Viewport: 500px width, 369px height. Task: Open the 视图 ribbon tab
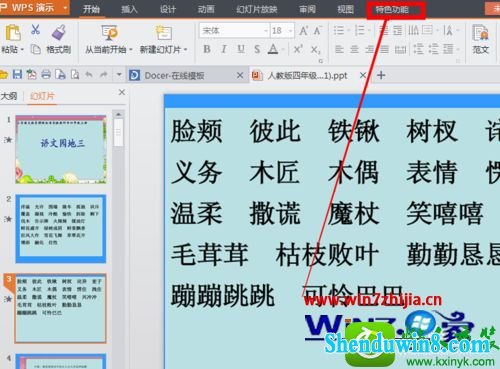[345, 9]
